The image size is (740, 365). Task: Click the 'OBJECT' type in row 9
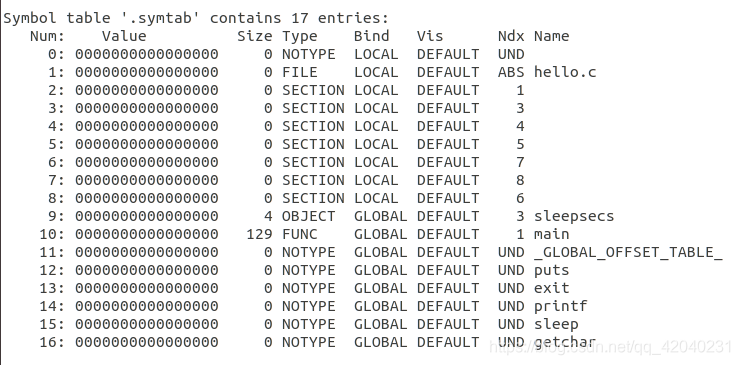point(309,216)
